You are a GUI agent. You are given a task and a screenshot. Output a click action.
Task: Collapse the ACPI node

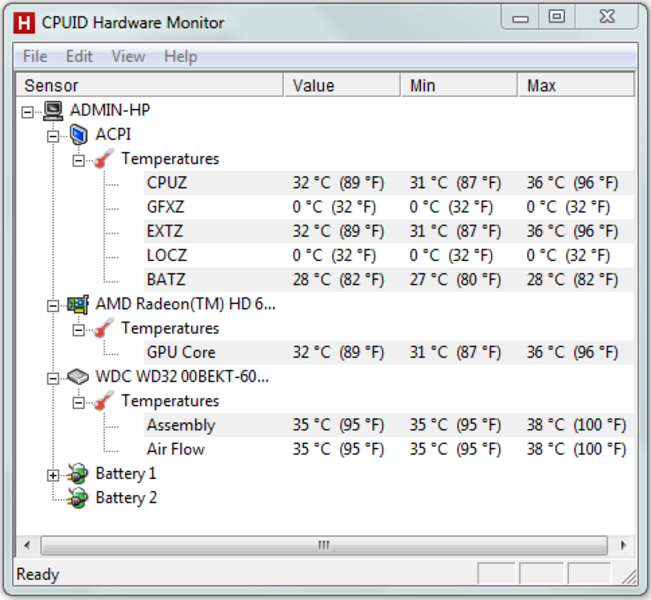53,136
